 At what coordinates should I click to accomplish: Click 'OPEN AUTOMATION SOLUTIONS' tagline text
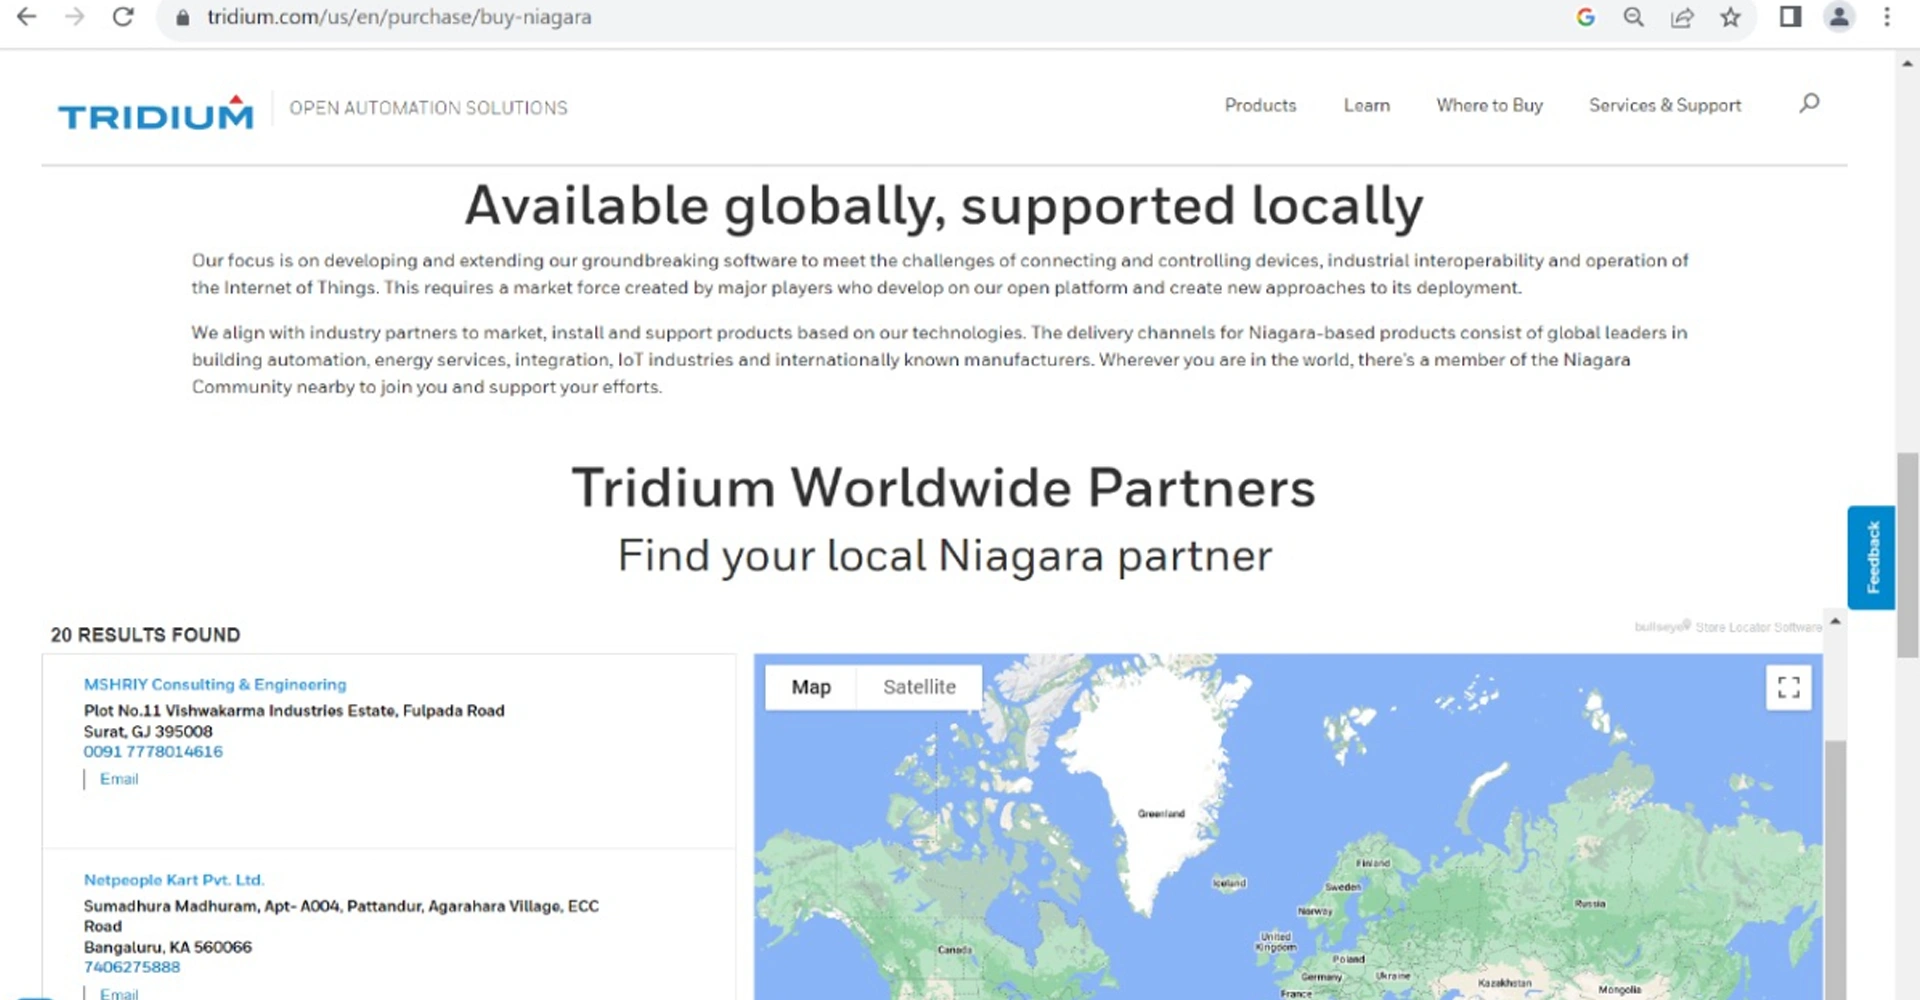tap(428, 108)
